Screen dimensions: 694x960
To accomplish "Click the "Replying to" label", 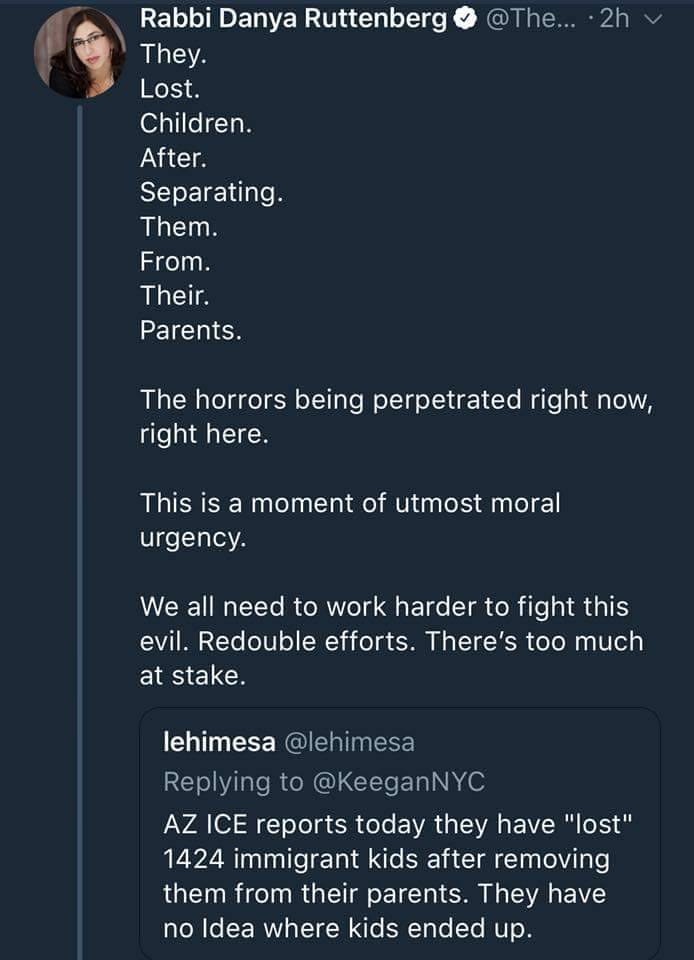I will 234,781.
